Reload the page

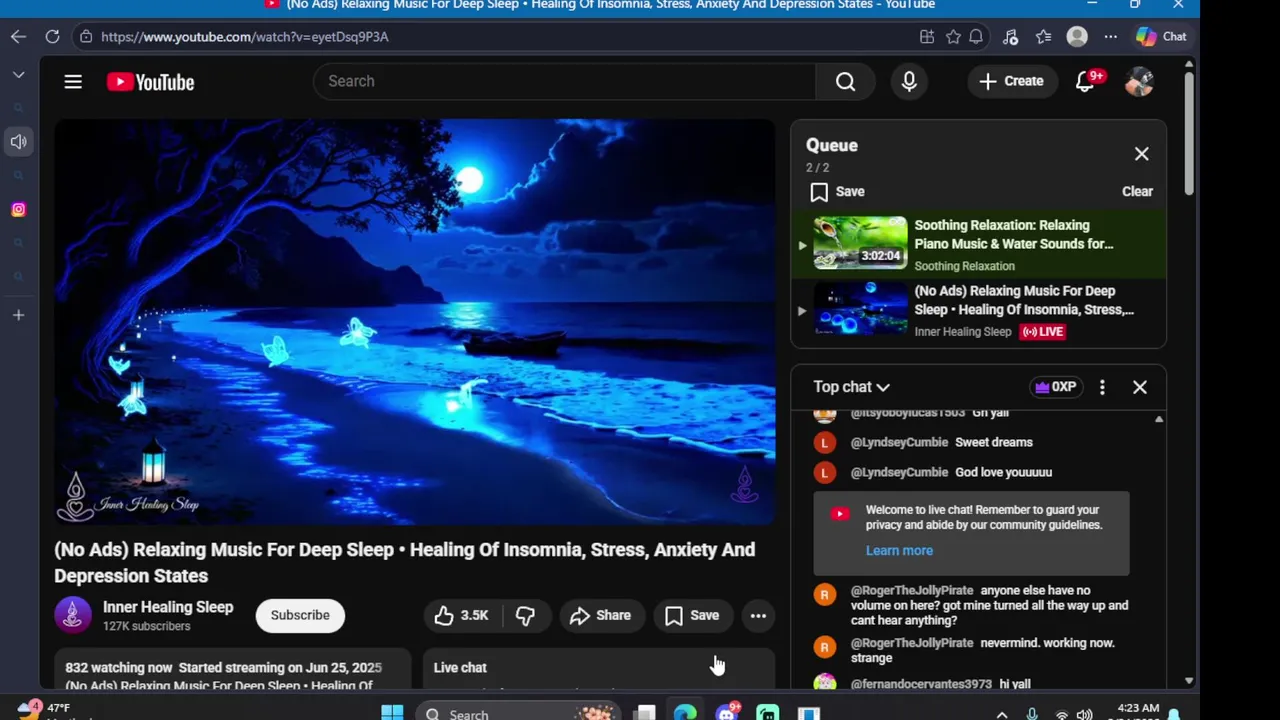click(52, 37)
